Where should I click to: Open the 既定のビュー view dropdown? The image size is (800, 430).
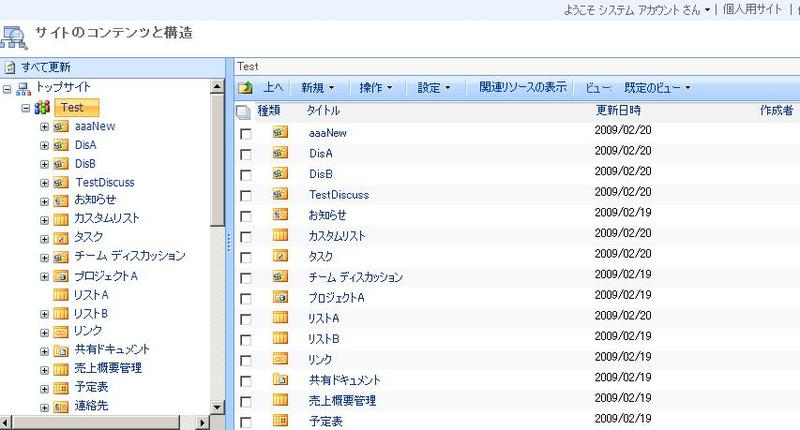[x=657, y=88]
